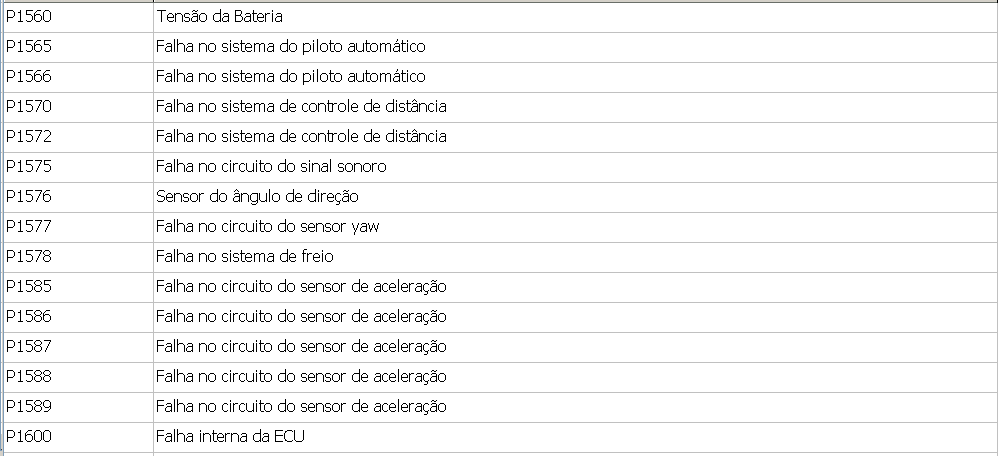Click "Falha no circuito do sinal sonoro"
This screenshot has width=1001, height=456.
pyautogui.click(x=271, y=167)
